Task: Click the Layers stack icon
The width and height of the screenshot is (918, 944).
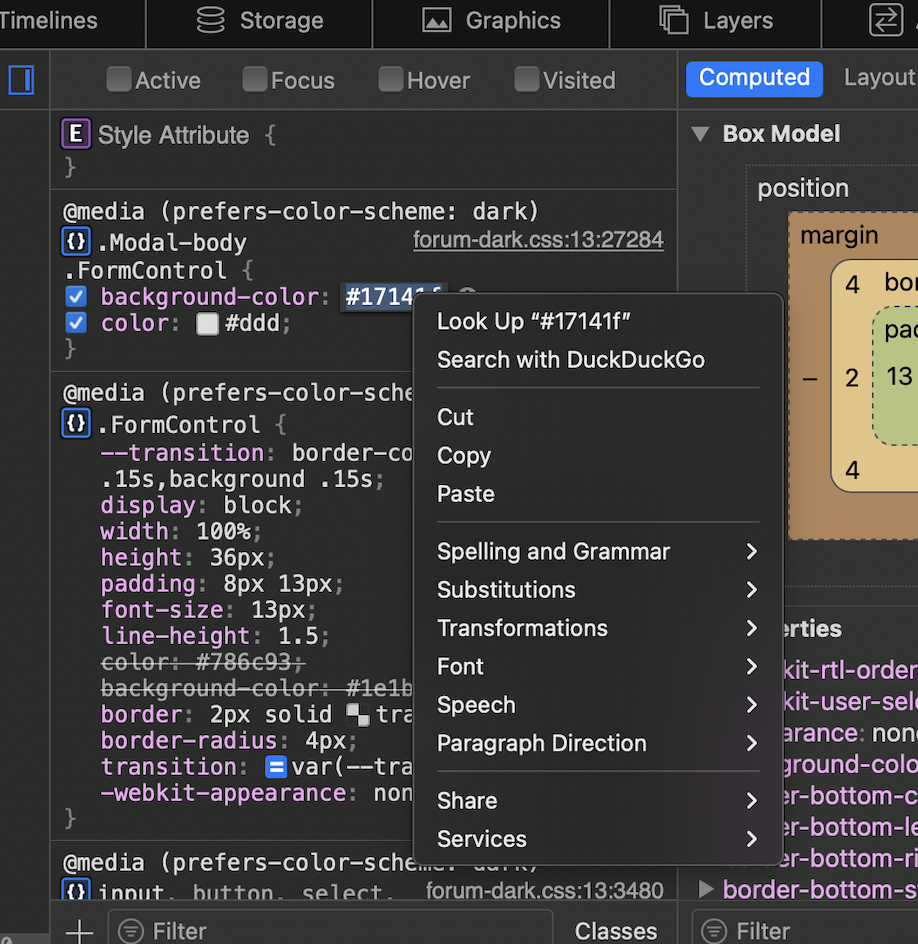Action: [x=674, y=20]
